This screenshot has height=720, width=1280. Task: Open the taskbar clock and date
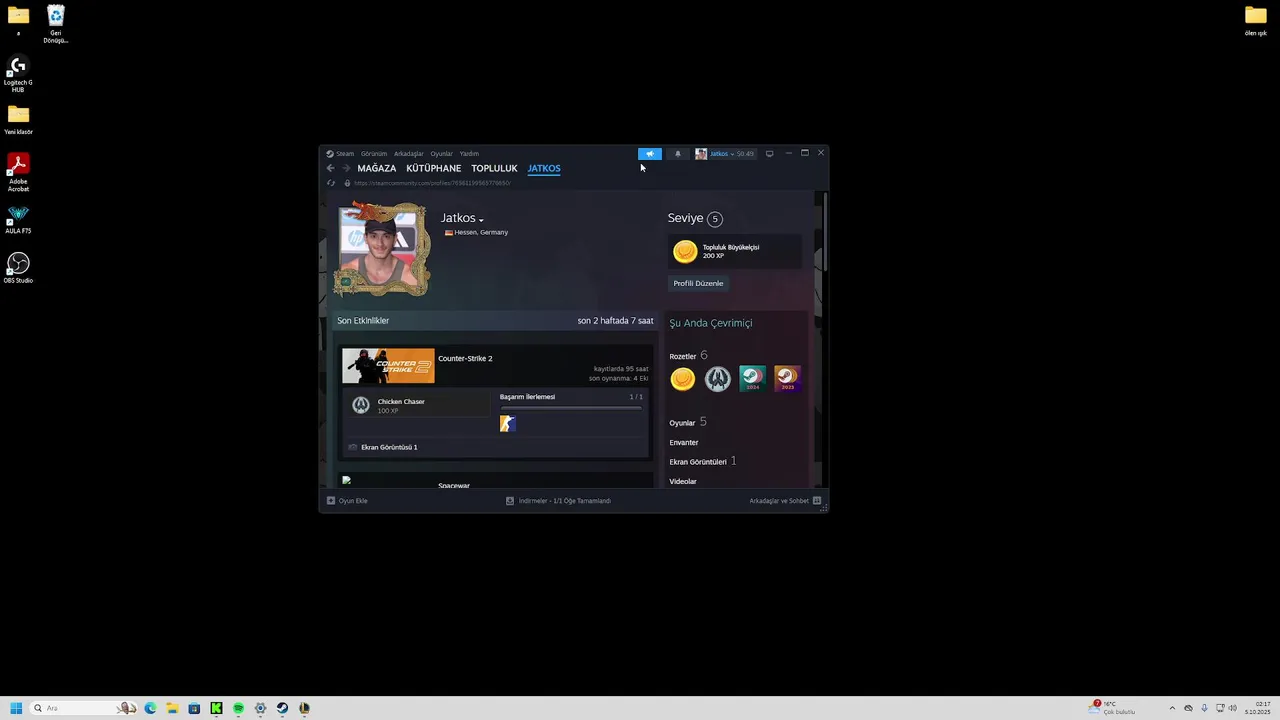click(1257, 708)
